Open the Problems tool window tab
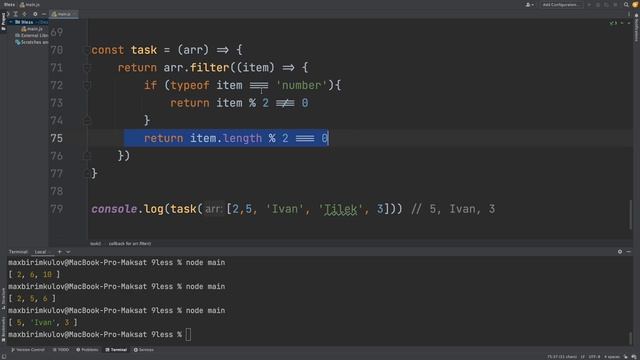640x360 pixels. [x=87, y=350]
